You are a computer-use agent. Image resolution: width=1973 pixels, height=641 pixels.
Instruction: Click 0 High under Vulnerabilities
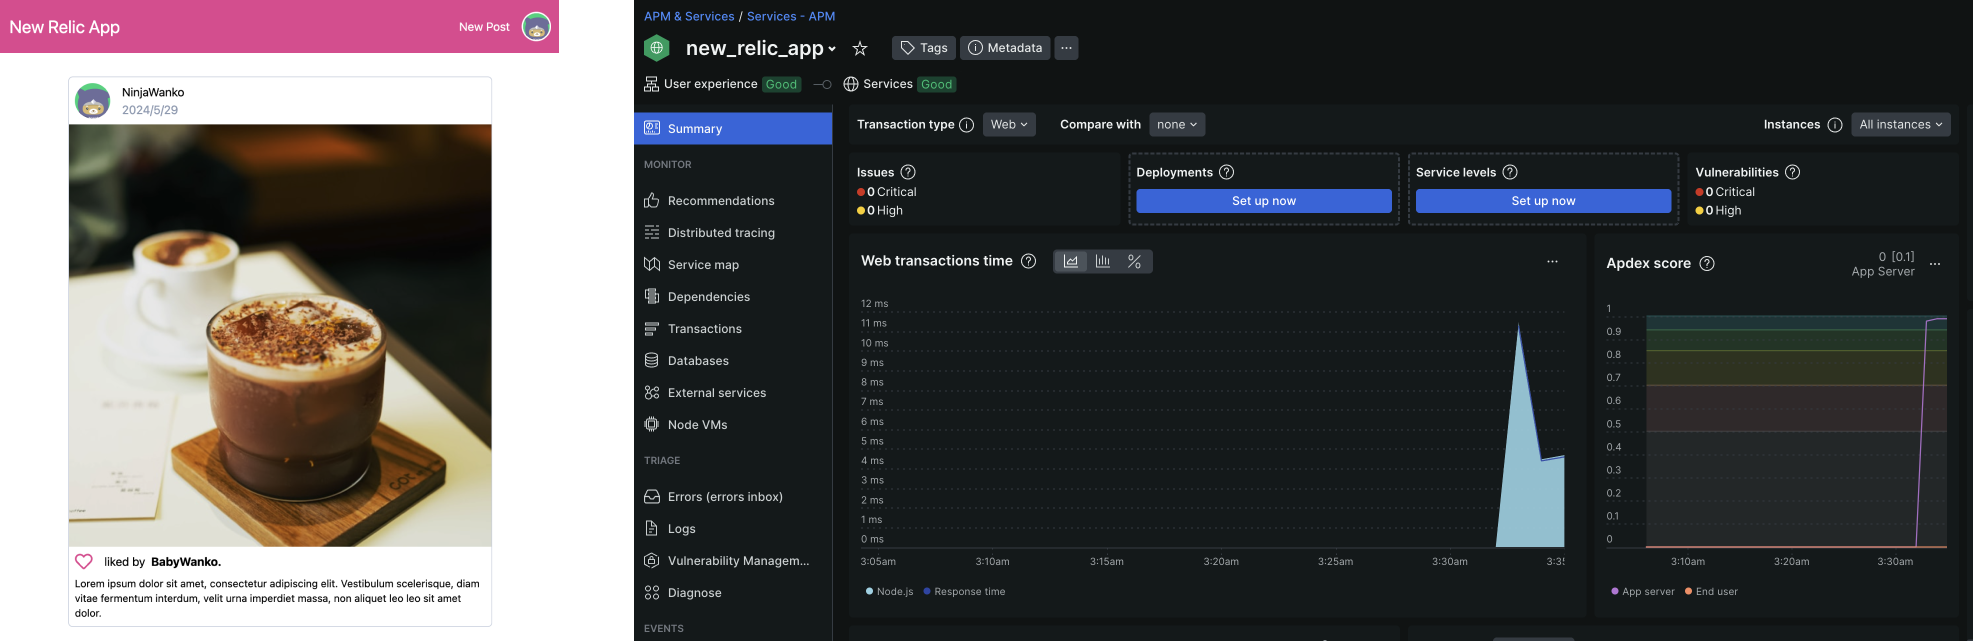tap(1718, 211)
